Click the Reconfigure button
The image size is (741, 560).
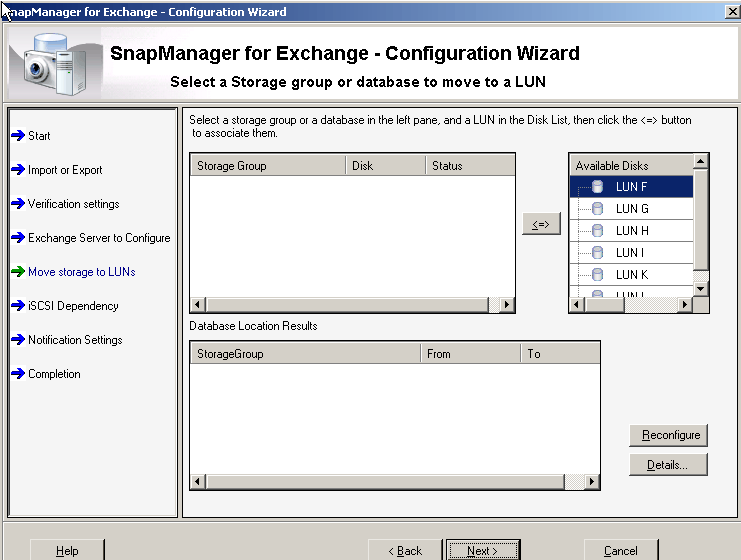point(669,435)
